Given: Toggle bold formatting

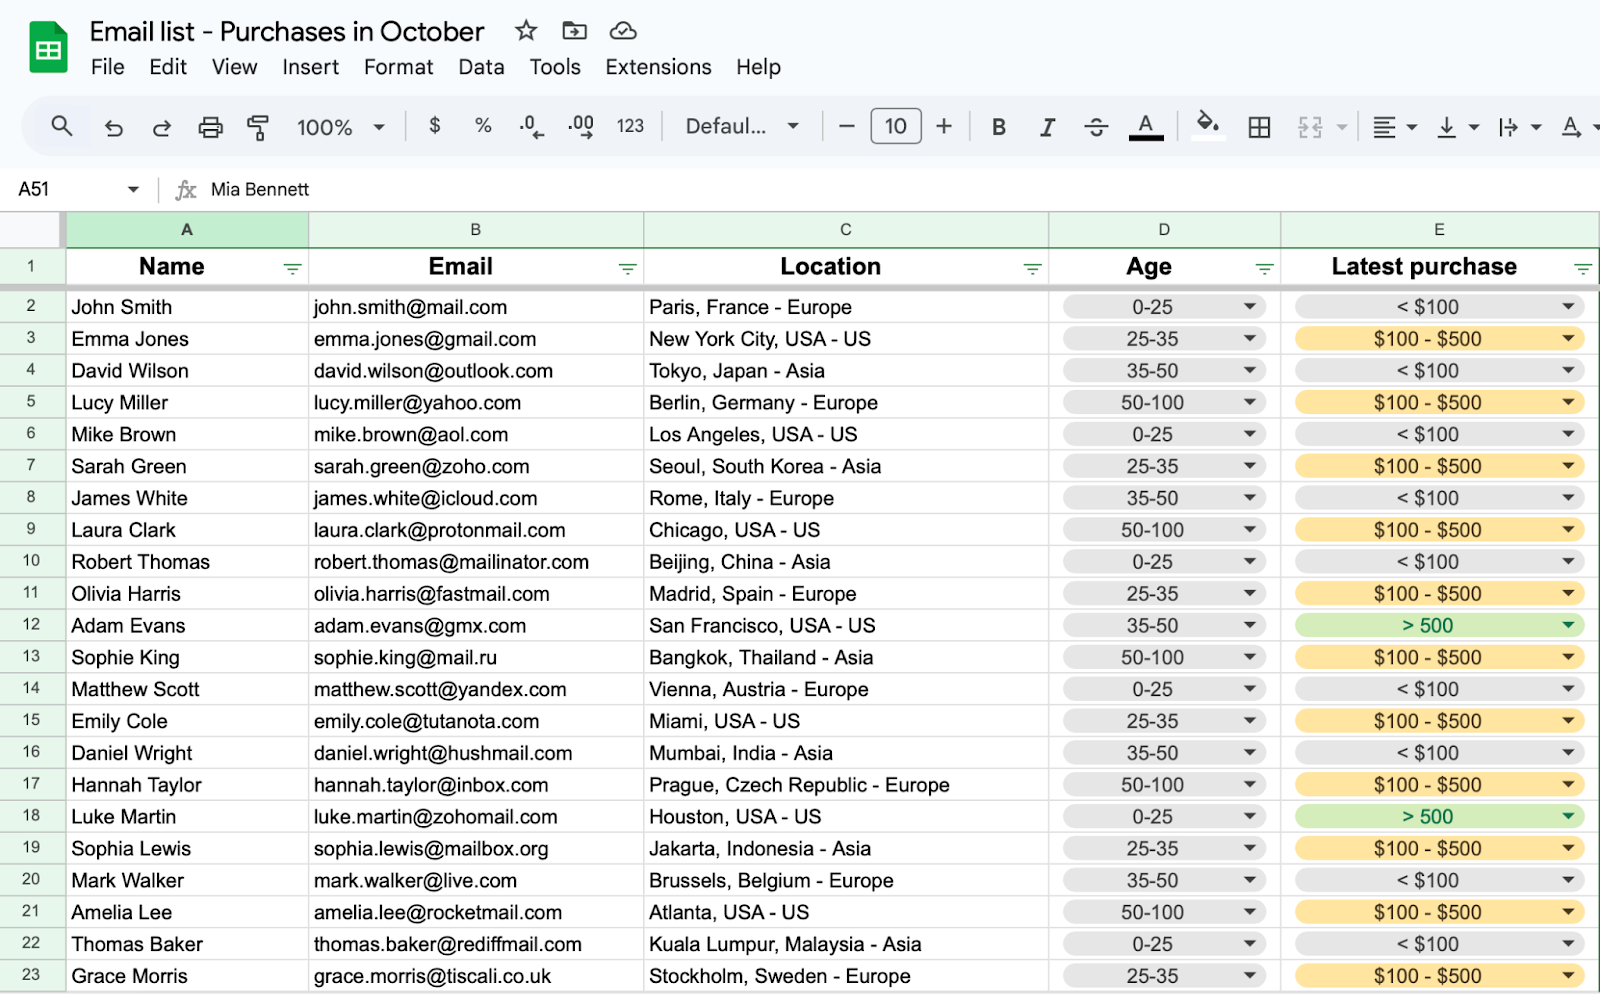Looking at the screenshot, I should coord(997,126).
